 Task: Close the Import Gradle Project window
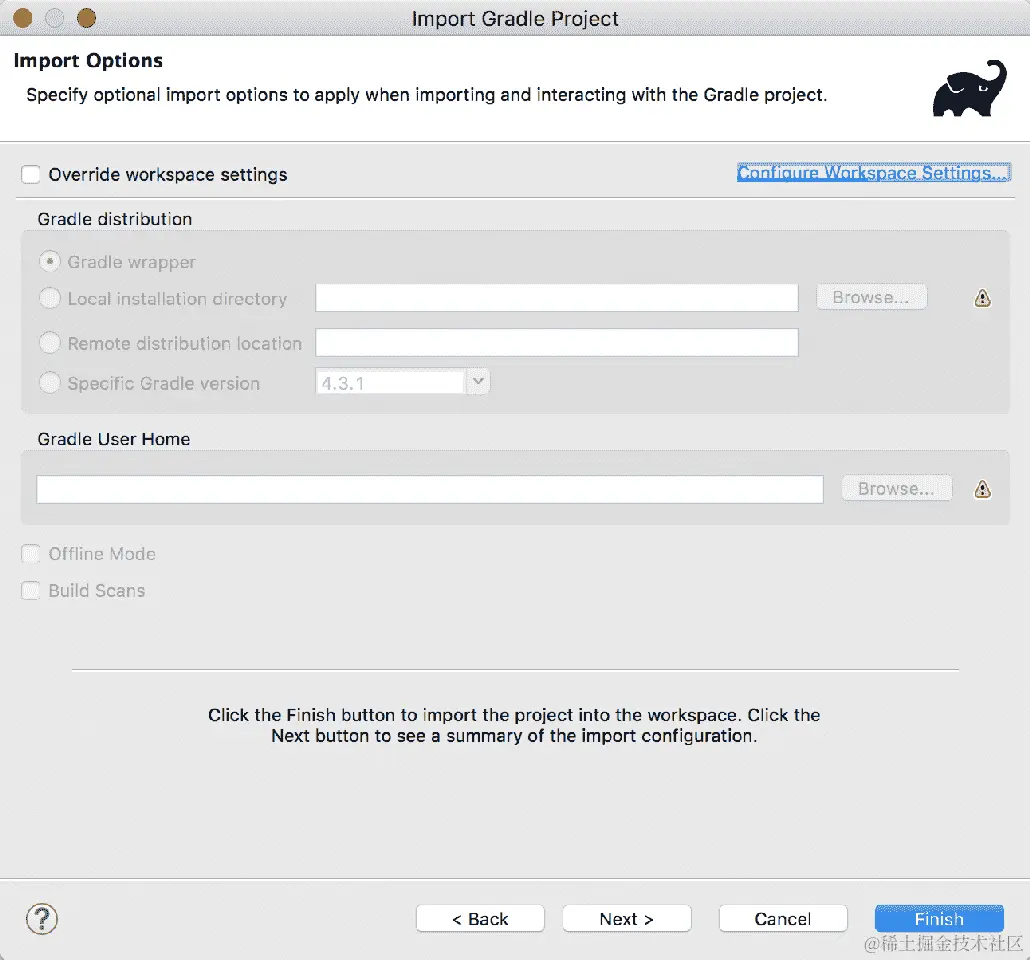pyautogui.click(x=23, y=18)
